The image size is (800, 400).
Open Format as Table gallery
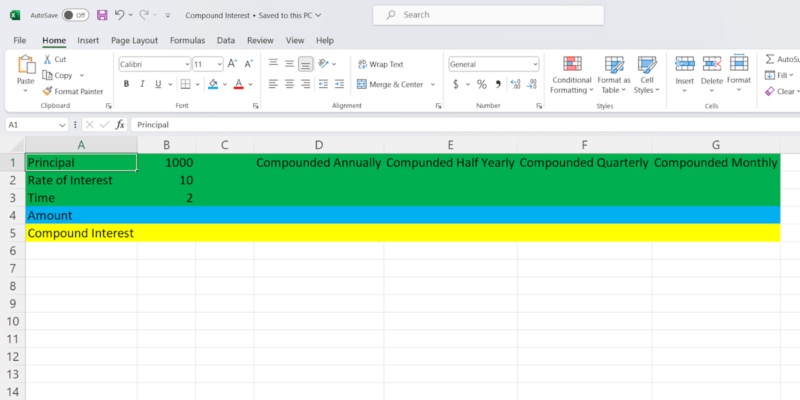pyautogui.click(x=614, y=75)
